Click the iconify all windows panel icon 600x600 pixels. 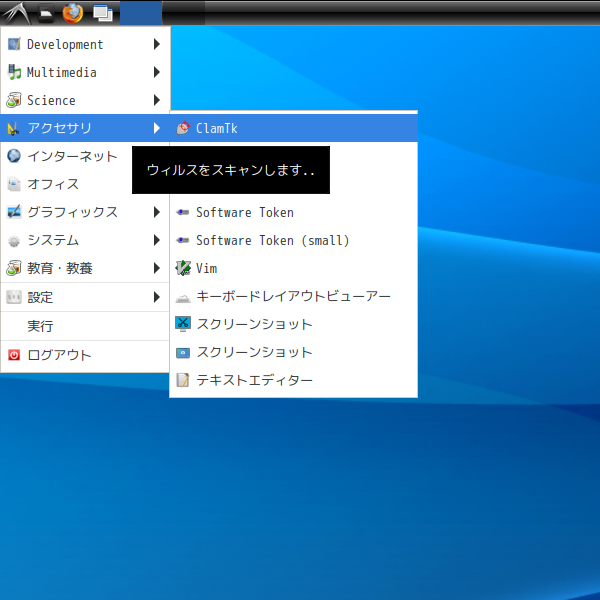click(103, 13)
